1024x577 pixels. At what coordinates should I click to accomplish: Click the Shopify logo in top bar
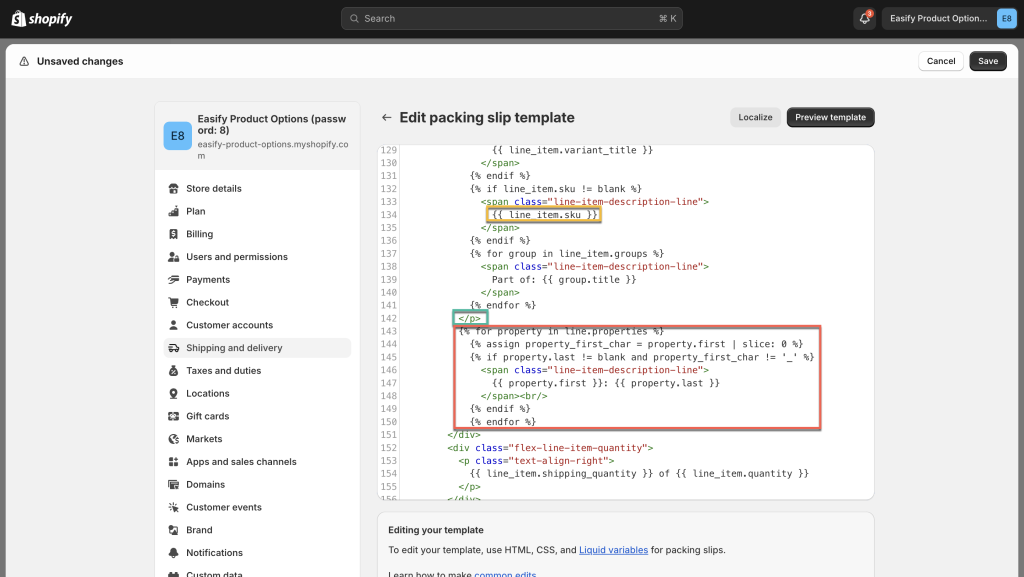click(42, 19)
